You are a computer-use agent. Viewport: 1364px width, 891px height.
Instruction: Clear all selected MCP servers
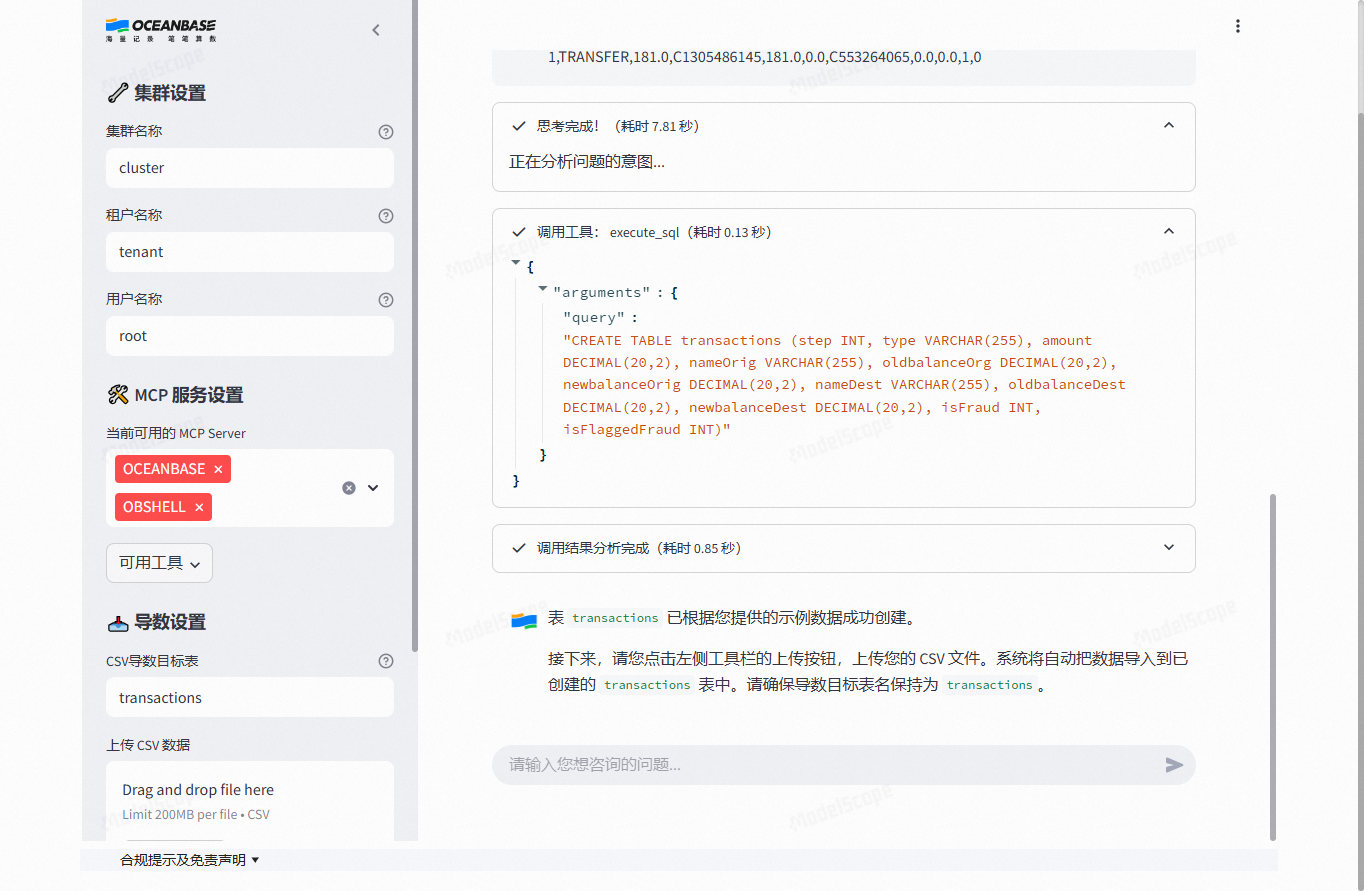tap(349, 488)
